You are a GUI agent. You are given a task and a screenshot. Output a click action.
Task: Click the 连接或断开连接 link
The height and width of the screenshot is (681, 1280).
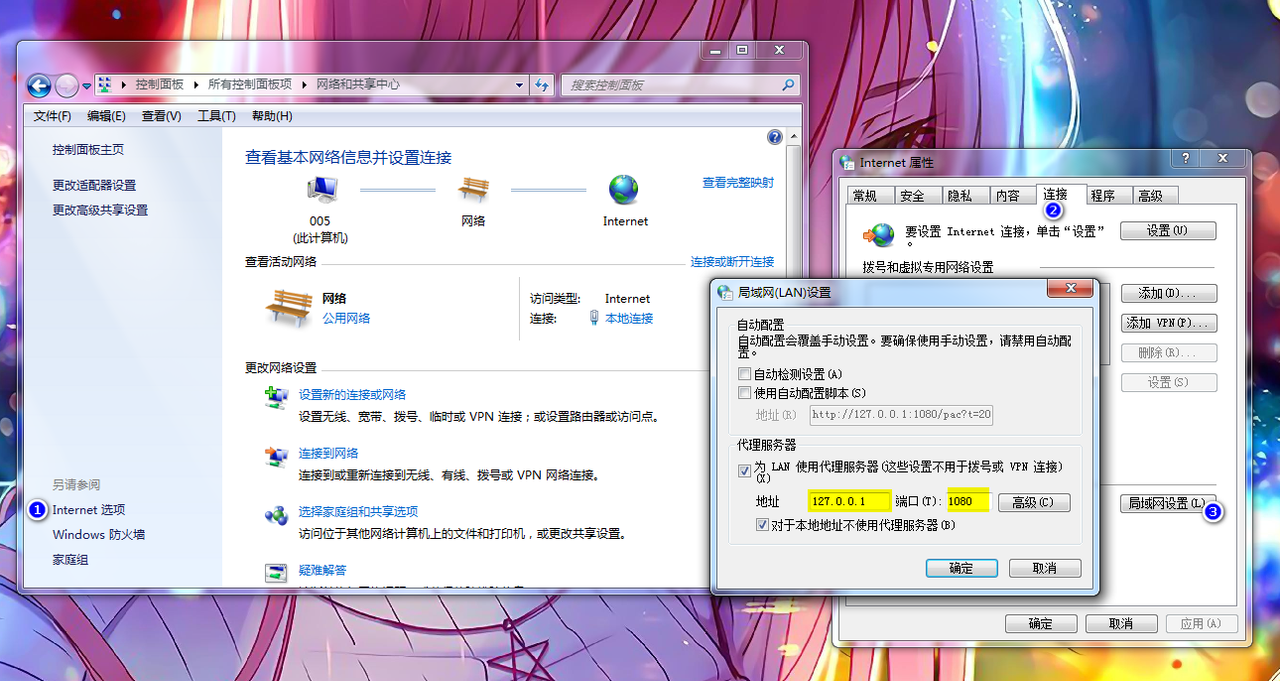pos(732,262)
